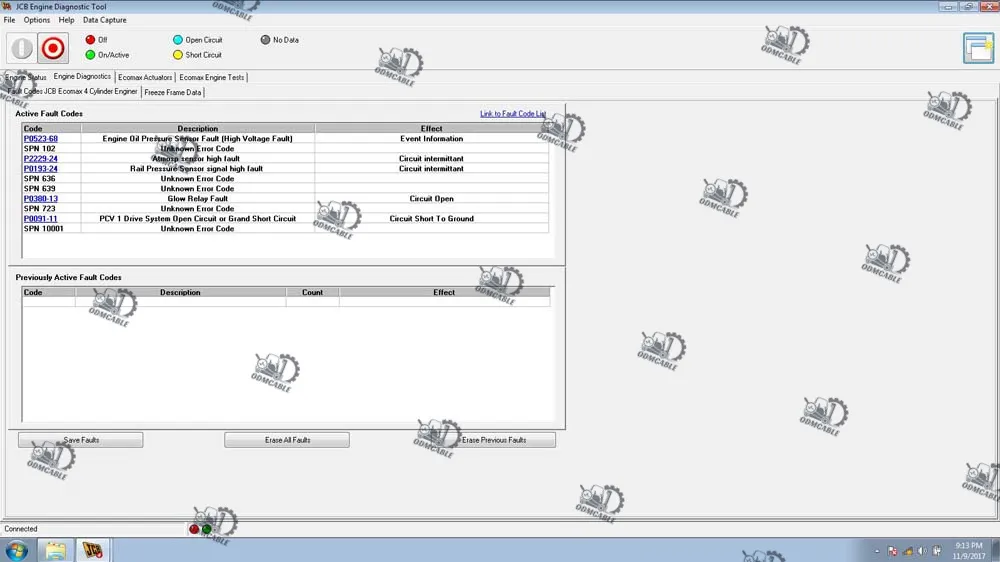Show hidden system tray icons
Viewport: 1000px width, 562px height.
tap(877, 551)
